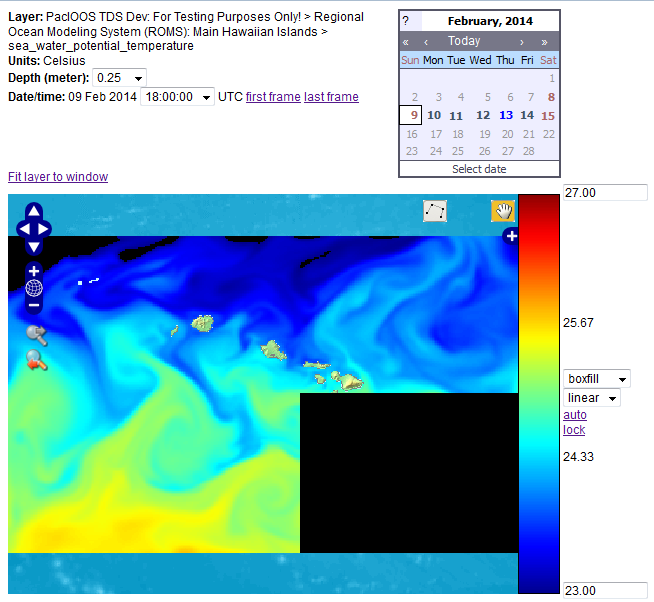Click the 27.00 maximum scale input field

pos(605,193)
